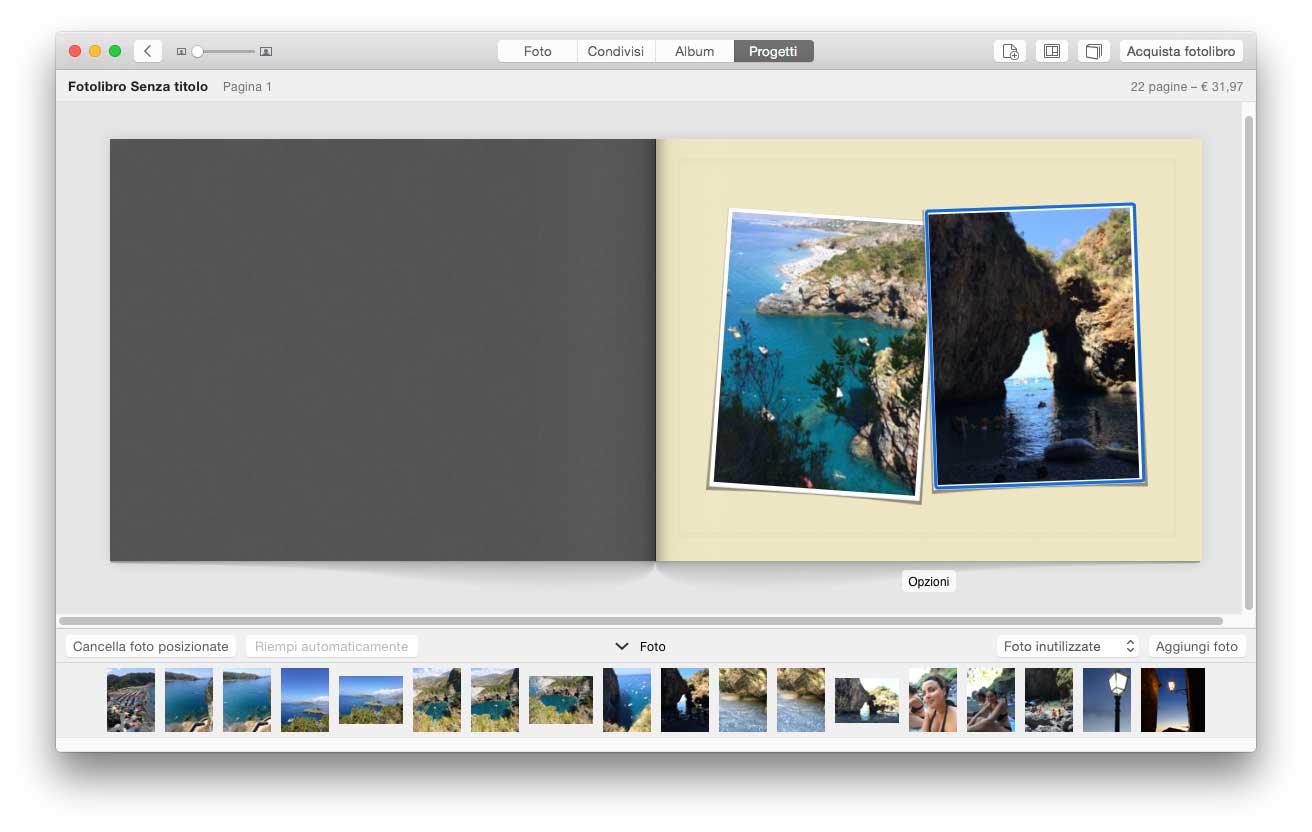This screenshot has width=1312, height=832.
Task: Open the Condivisi tab
Action: pos(615,51)
